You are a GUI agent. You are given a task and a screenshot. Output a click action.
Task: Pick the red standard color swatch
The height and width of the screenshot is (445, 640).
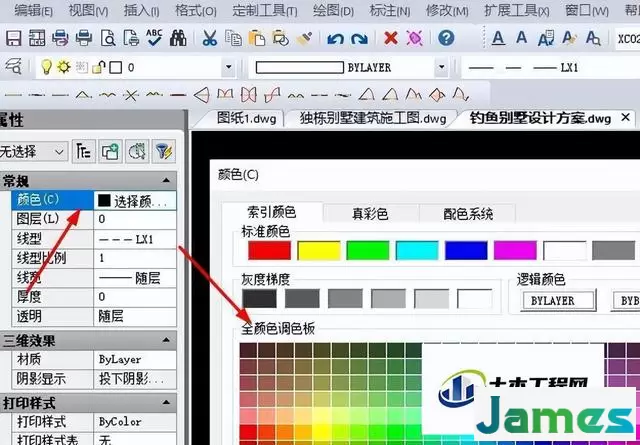click(269, 250)
